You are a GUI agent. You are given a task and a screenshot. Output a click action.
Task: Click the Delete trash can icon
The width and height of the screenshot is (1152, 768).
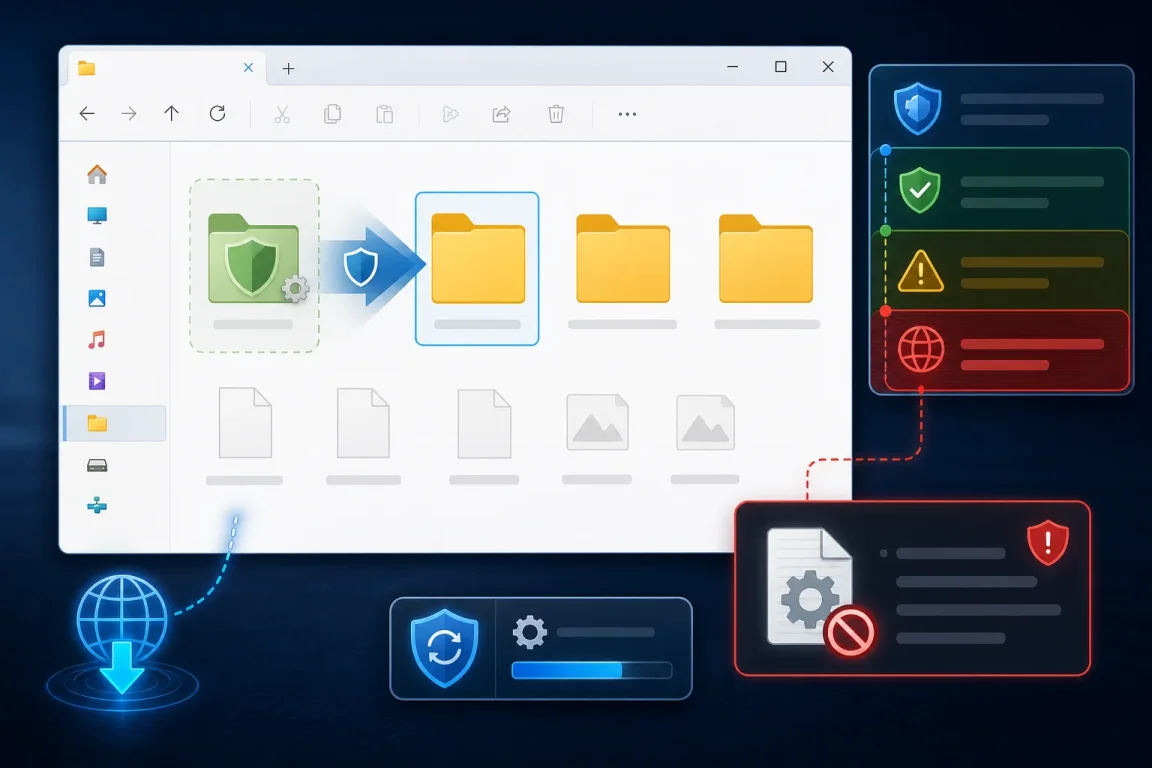pos(556,114)
